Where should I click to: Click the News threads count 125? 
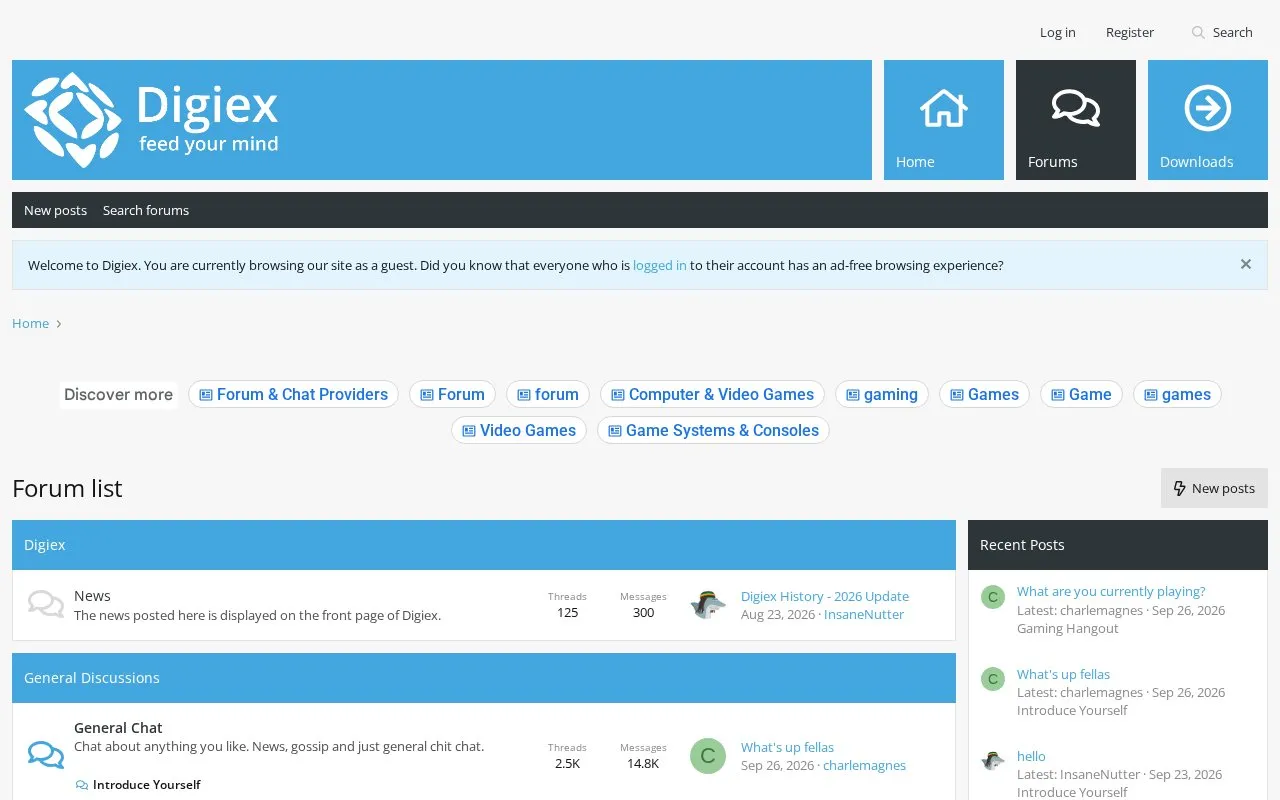(x=567, y=612)
